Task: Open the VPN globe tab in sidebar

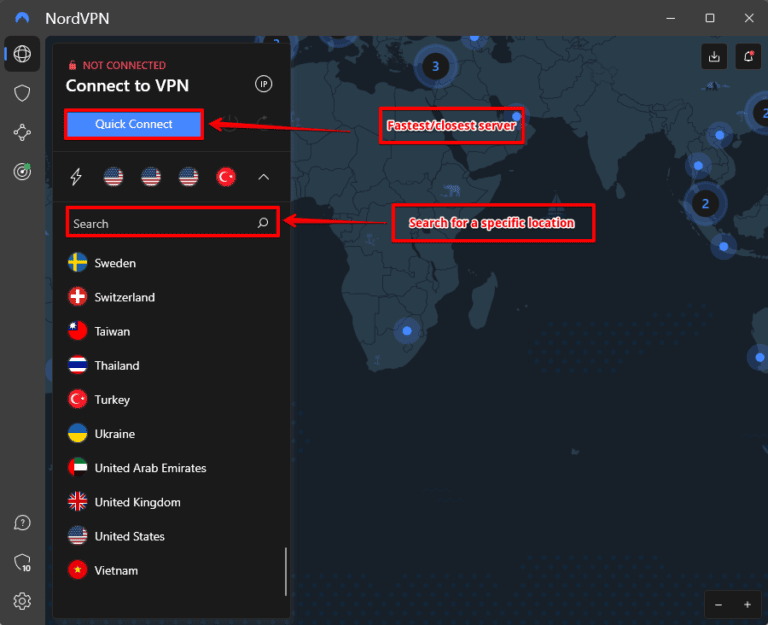Action: 22,54
